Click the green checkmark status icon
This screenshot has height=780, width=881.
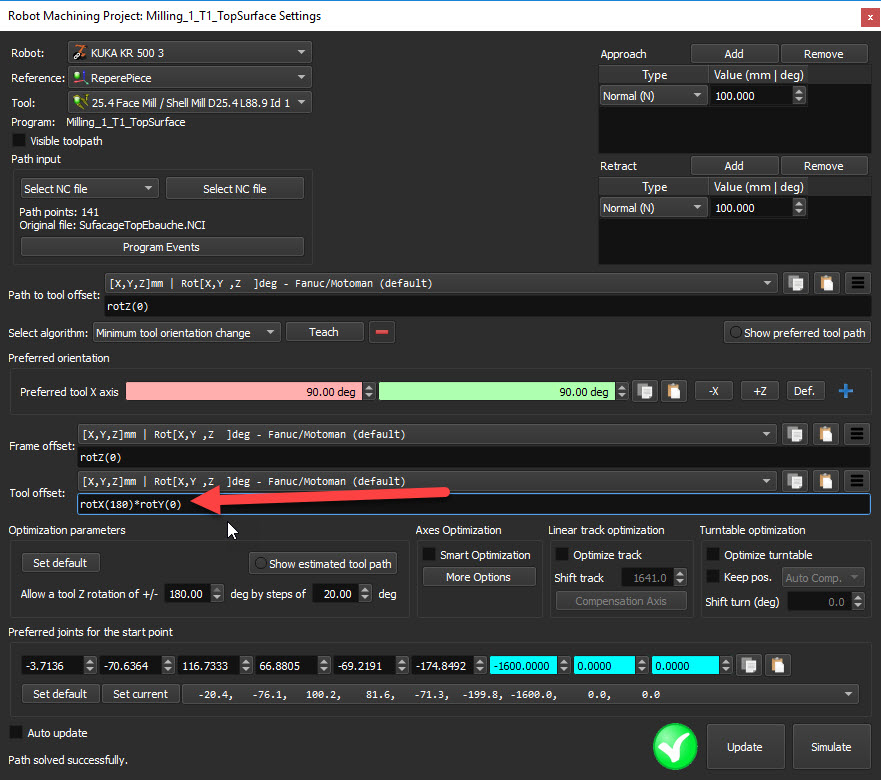pyautogui.click(x=675, y=746)
